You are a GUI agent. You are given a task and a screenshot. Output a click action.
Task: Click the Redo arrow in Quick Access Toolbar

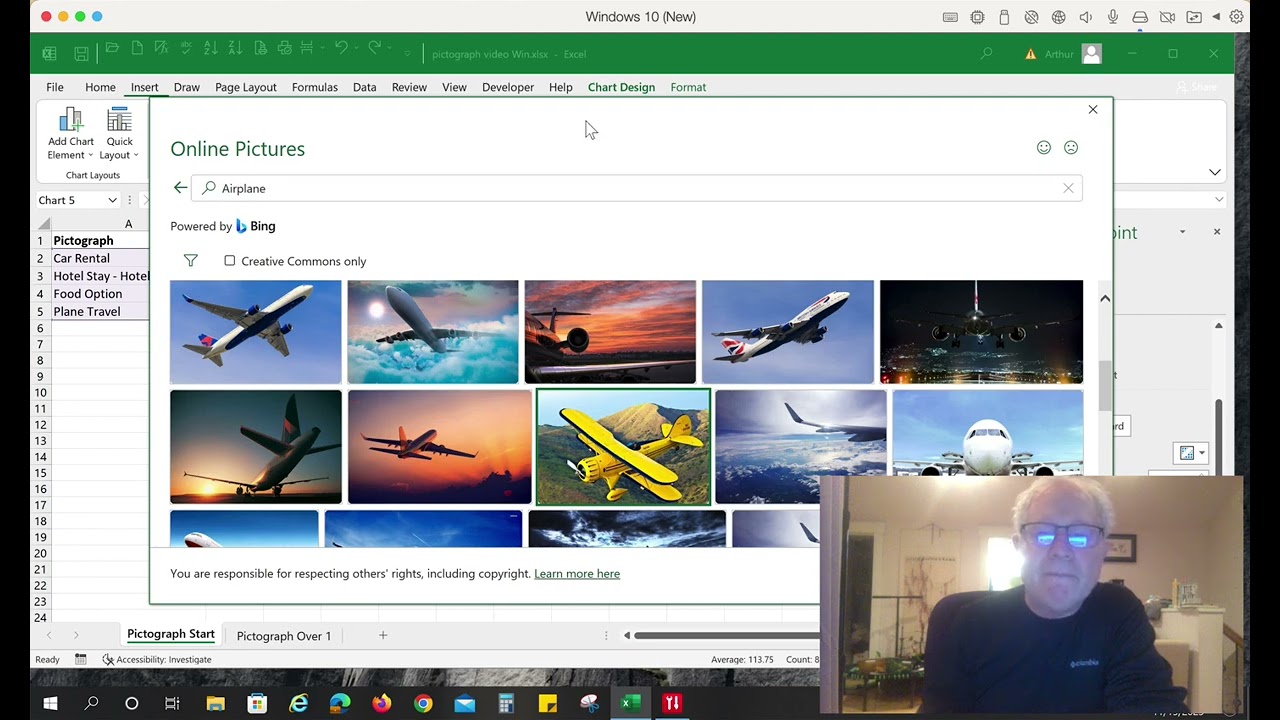coord(374,48)
